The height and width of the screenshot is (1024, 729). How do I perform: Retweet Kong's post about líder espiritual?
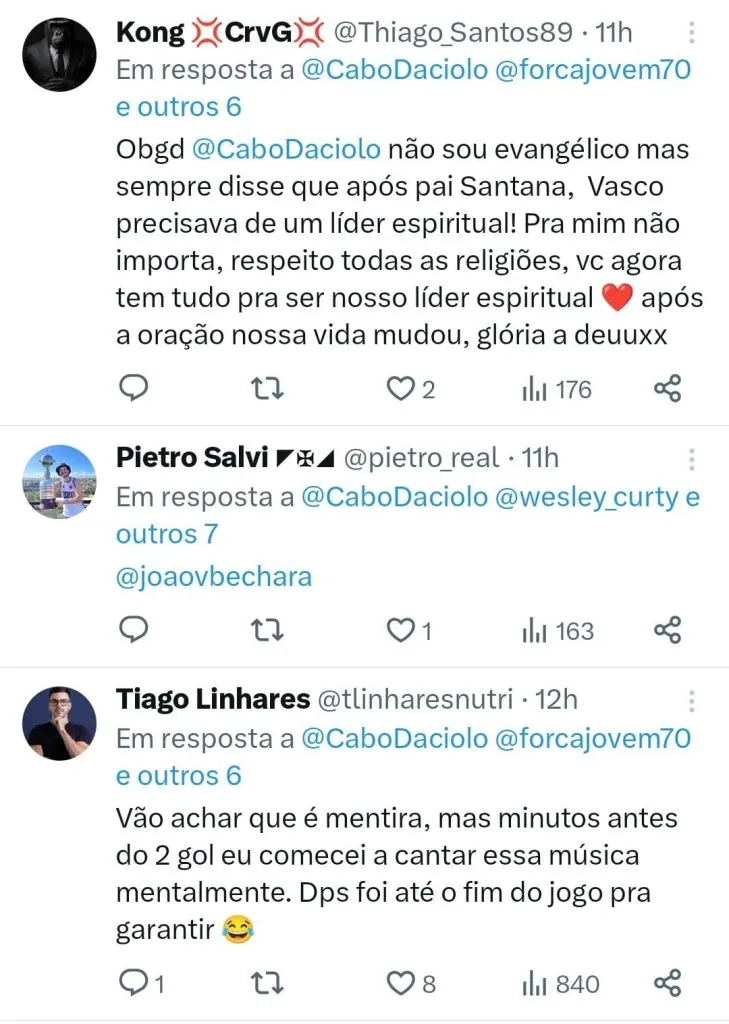(x=266, y=389)
